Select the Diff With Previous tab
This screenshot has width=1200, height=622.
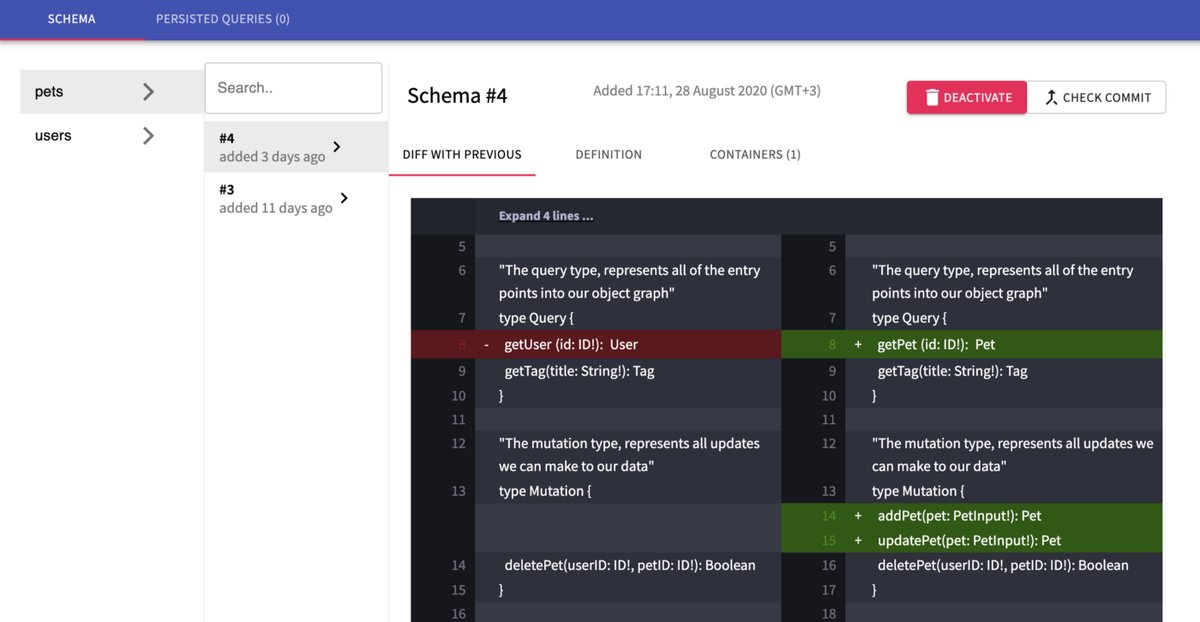[x=462, y=155]
